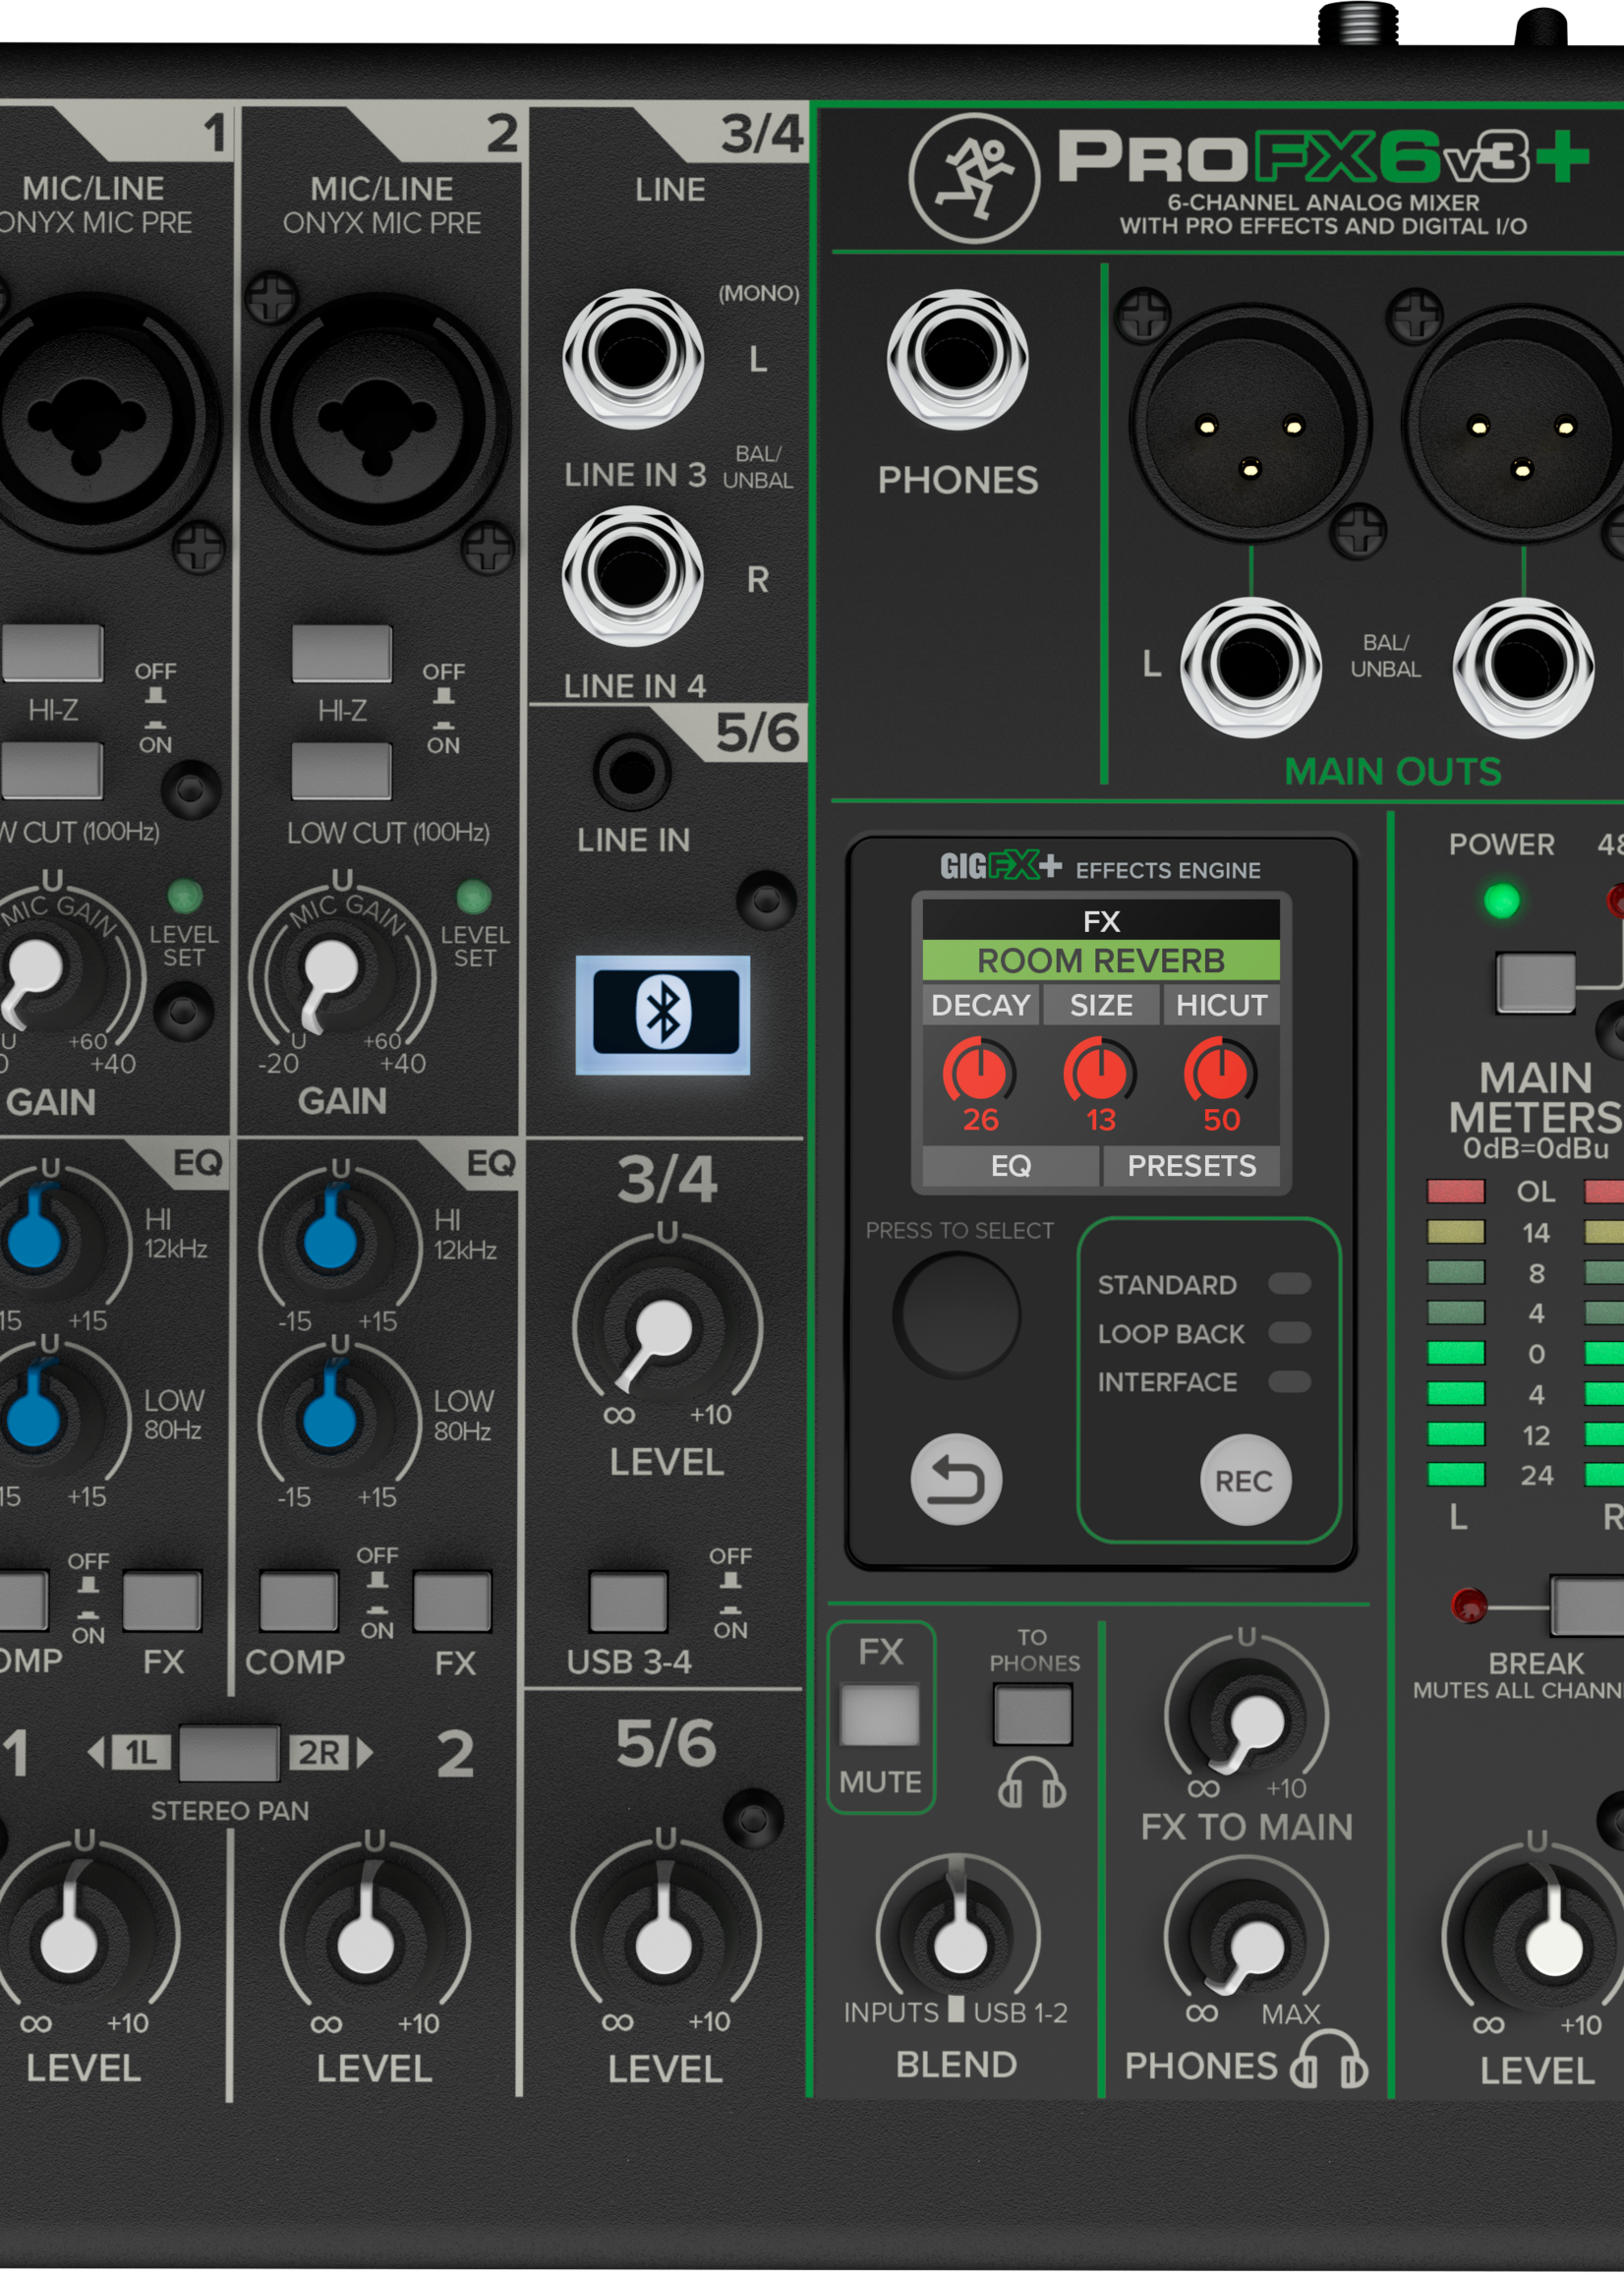Click the ProFX6v3+ product name

click(x=1323, y=156)
